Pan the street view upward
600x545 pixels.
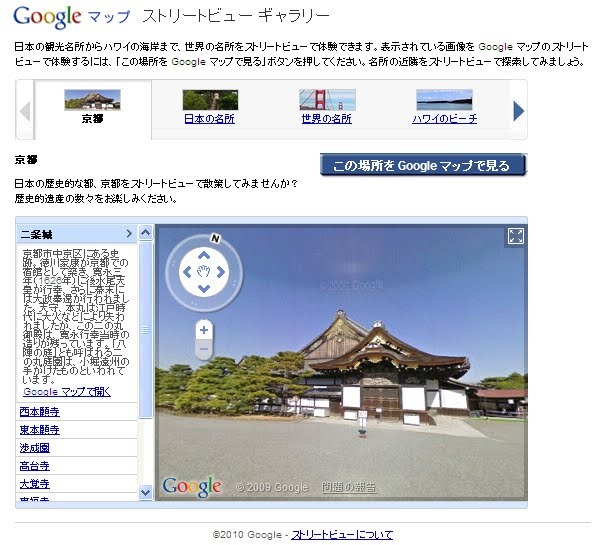[x=204, y=255]
